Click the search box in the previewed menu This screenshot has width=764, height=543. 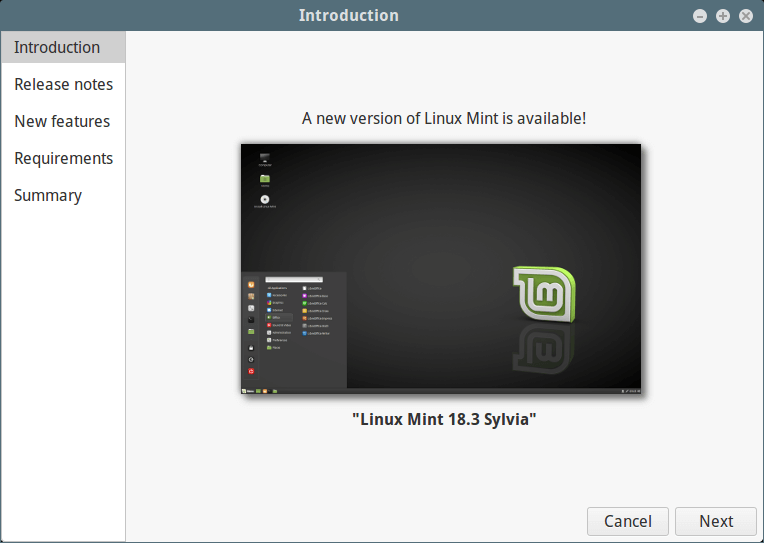293,280
